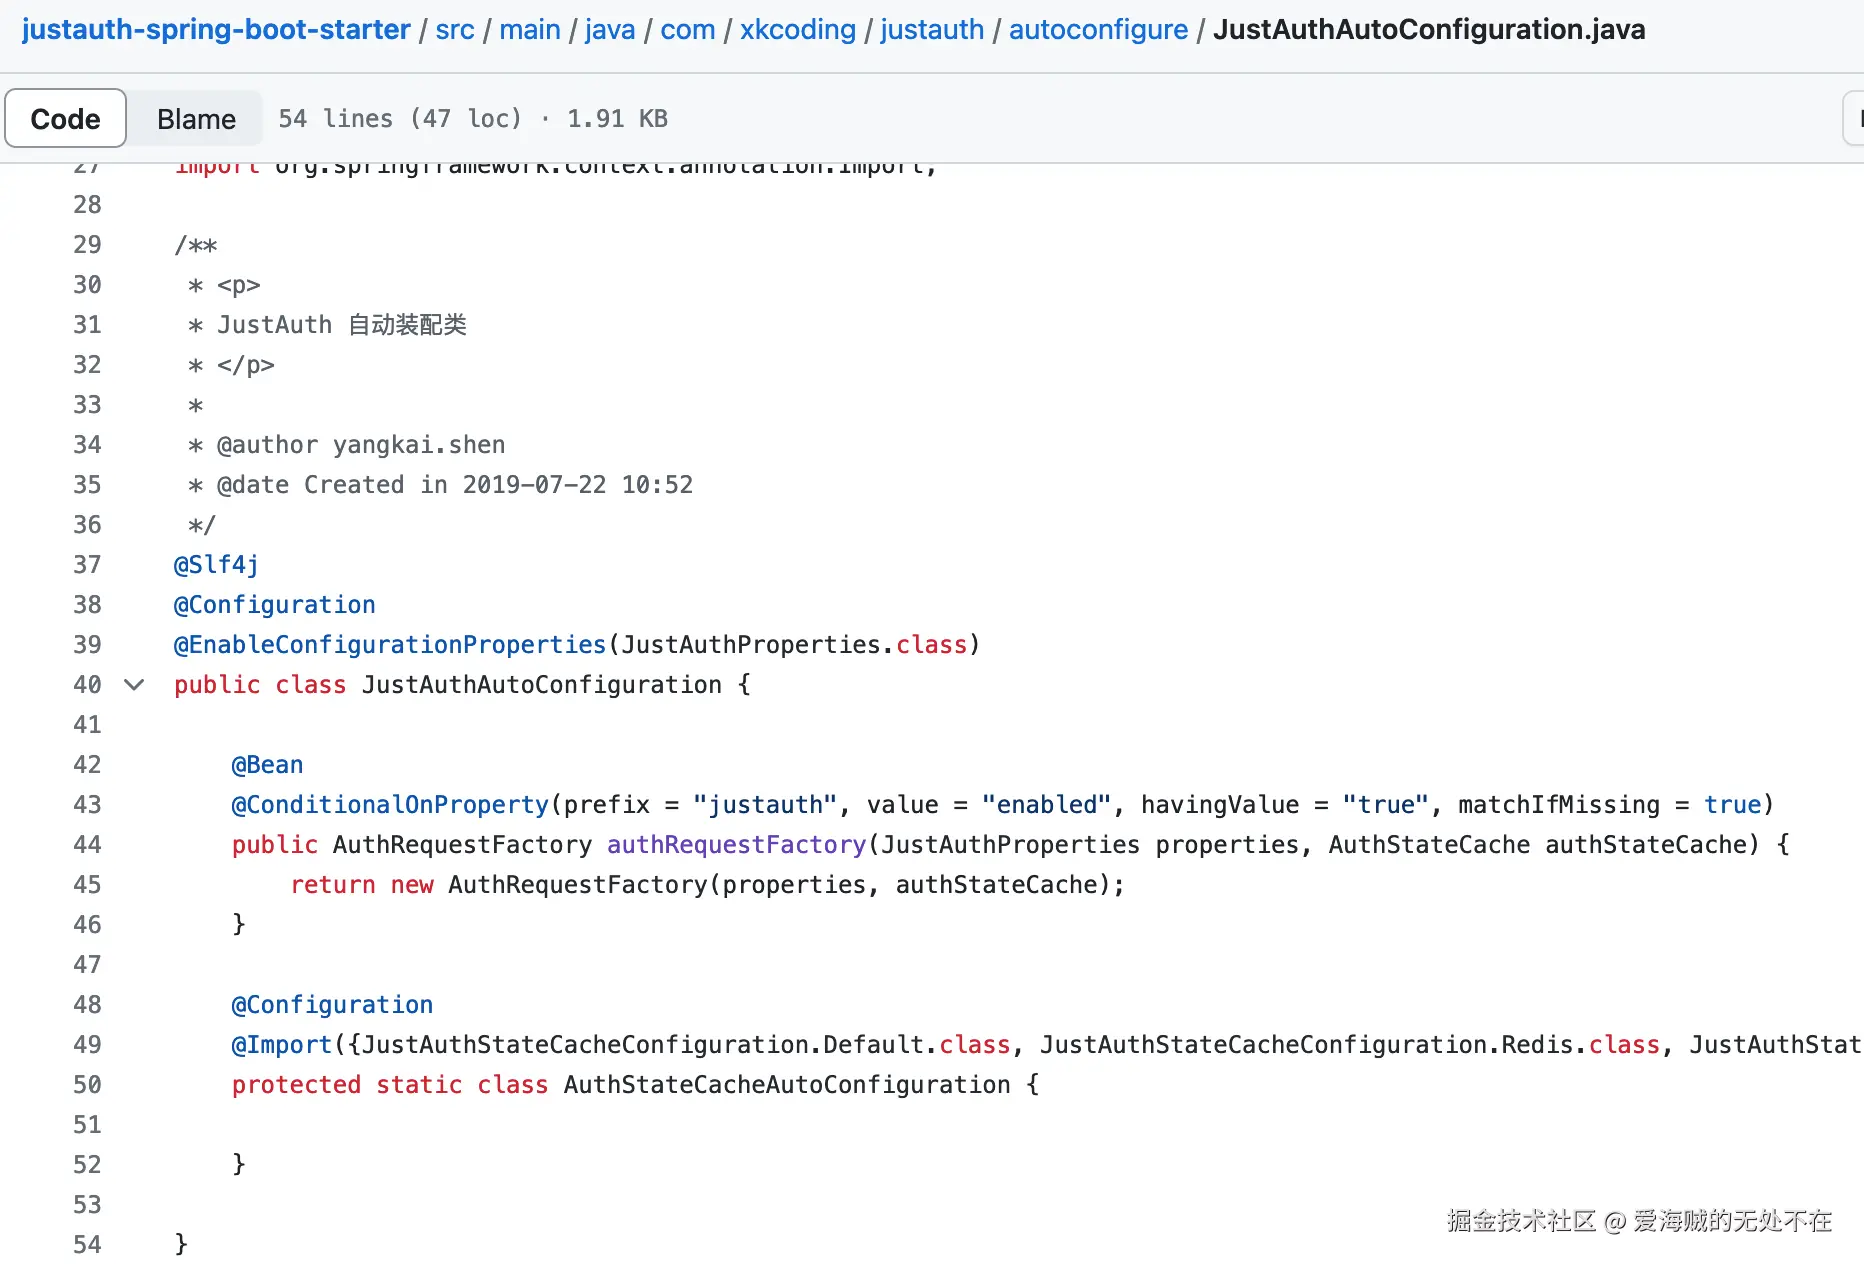
Task: Click line number 50 in the gutter
Action: (x=87, y=1085)
